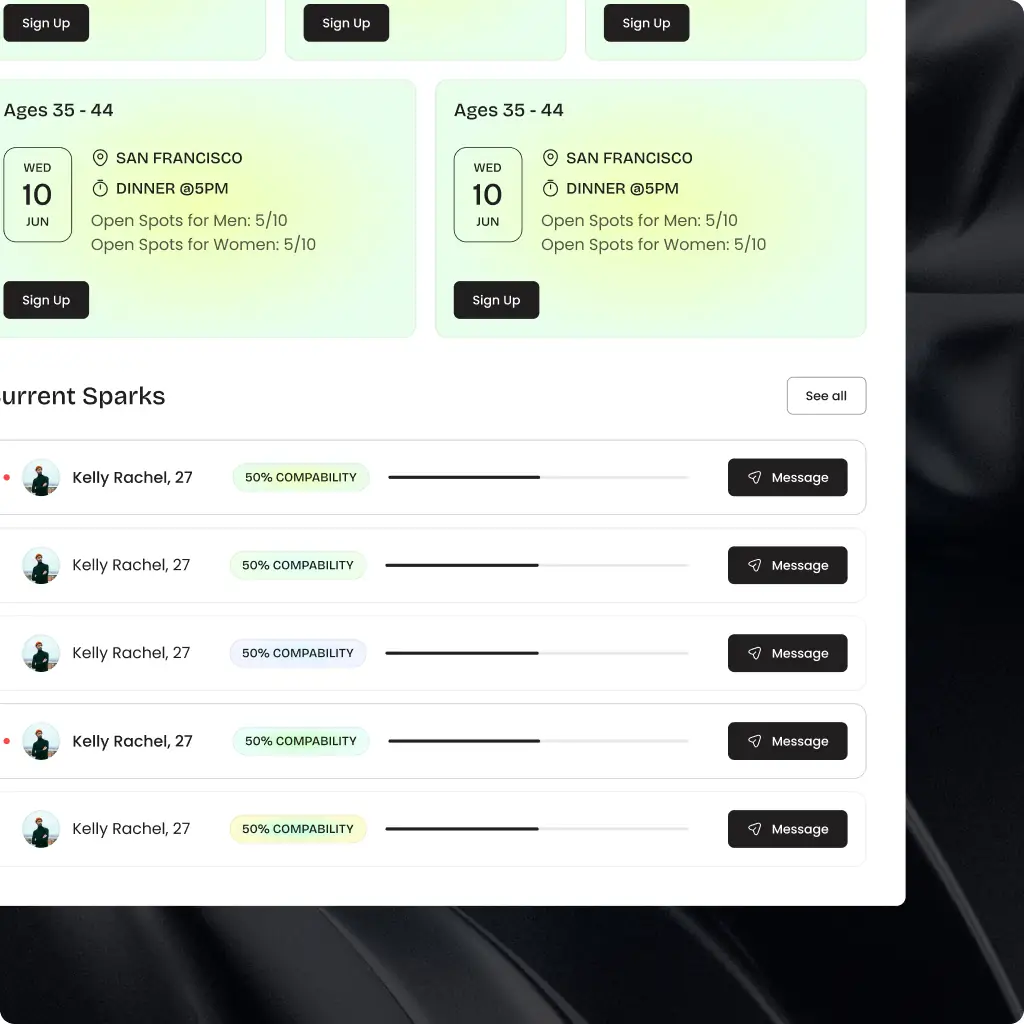Image resolution: width=1024 pixels, height=1024 pixels.
Task: Click Kelly Rachel, 27 name in second row
Action: click(x=131, y=565)
